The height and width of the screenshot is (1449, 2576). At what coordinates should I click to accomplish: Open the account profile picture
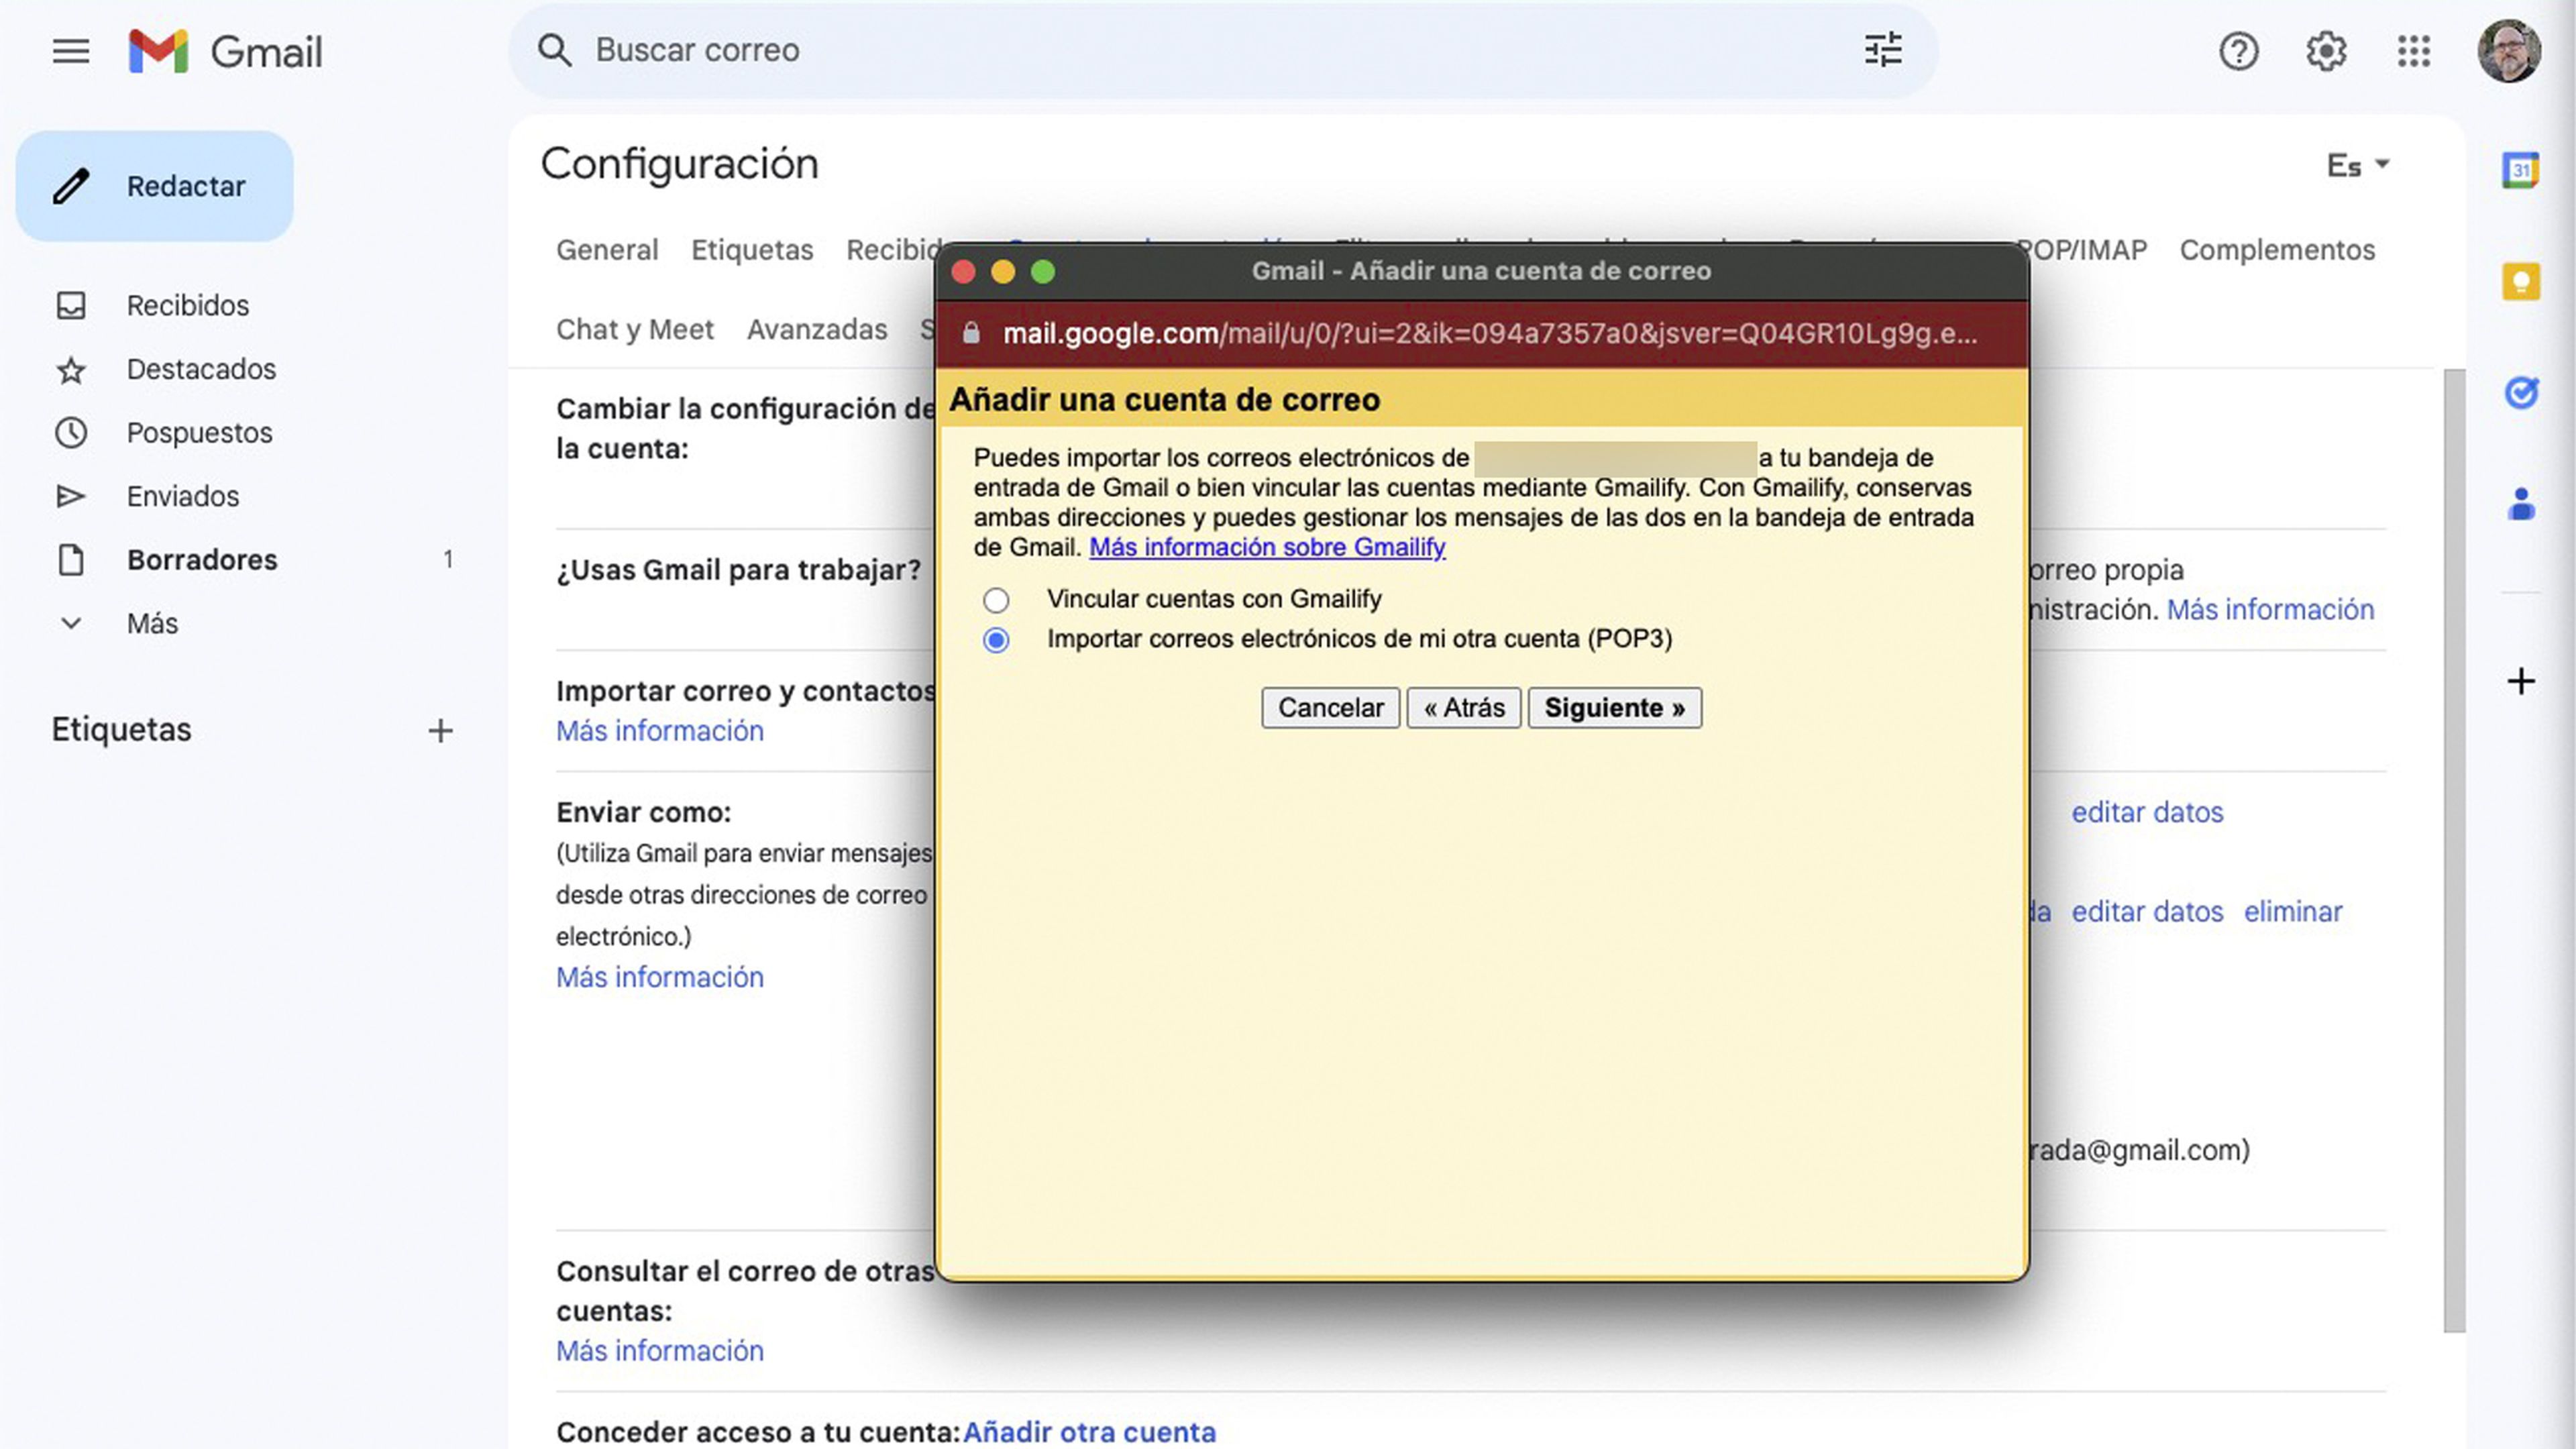tap(2509, 51)
